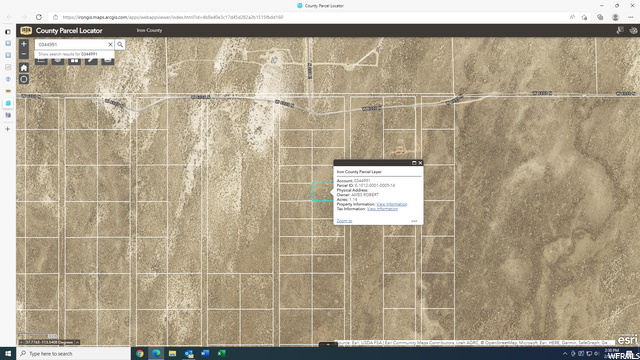Image resolution: width=640 pixels, height=360 pixels.
Task: Open the Print widget
Action: [x=108, y=61]
